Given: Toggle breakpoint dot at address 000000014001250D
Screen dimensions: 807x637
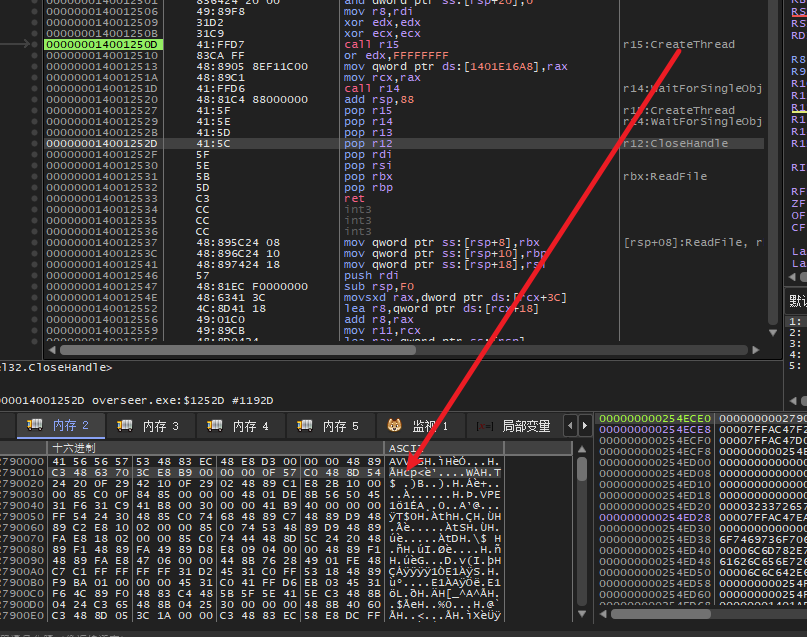Looking at the screenshot, I should [34, 44].
